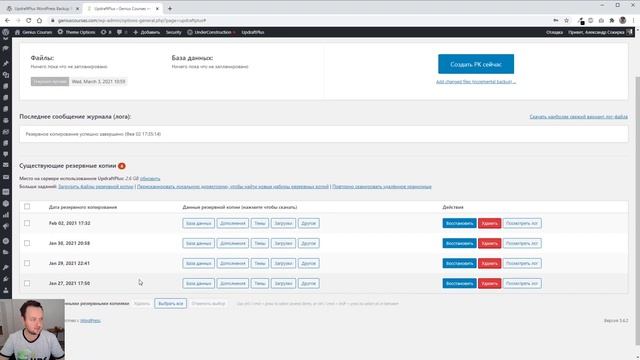Download Другие from Jan 27, 2021 backup
Screen dimensions: 640x360
tap(309, 283)
